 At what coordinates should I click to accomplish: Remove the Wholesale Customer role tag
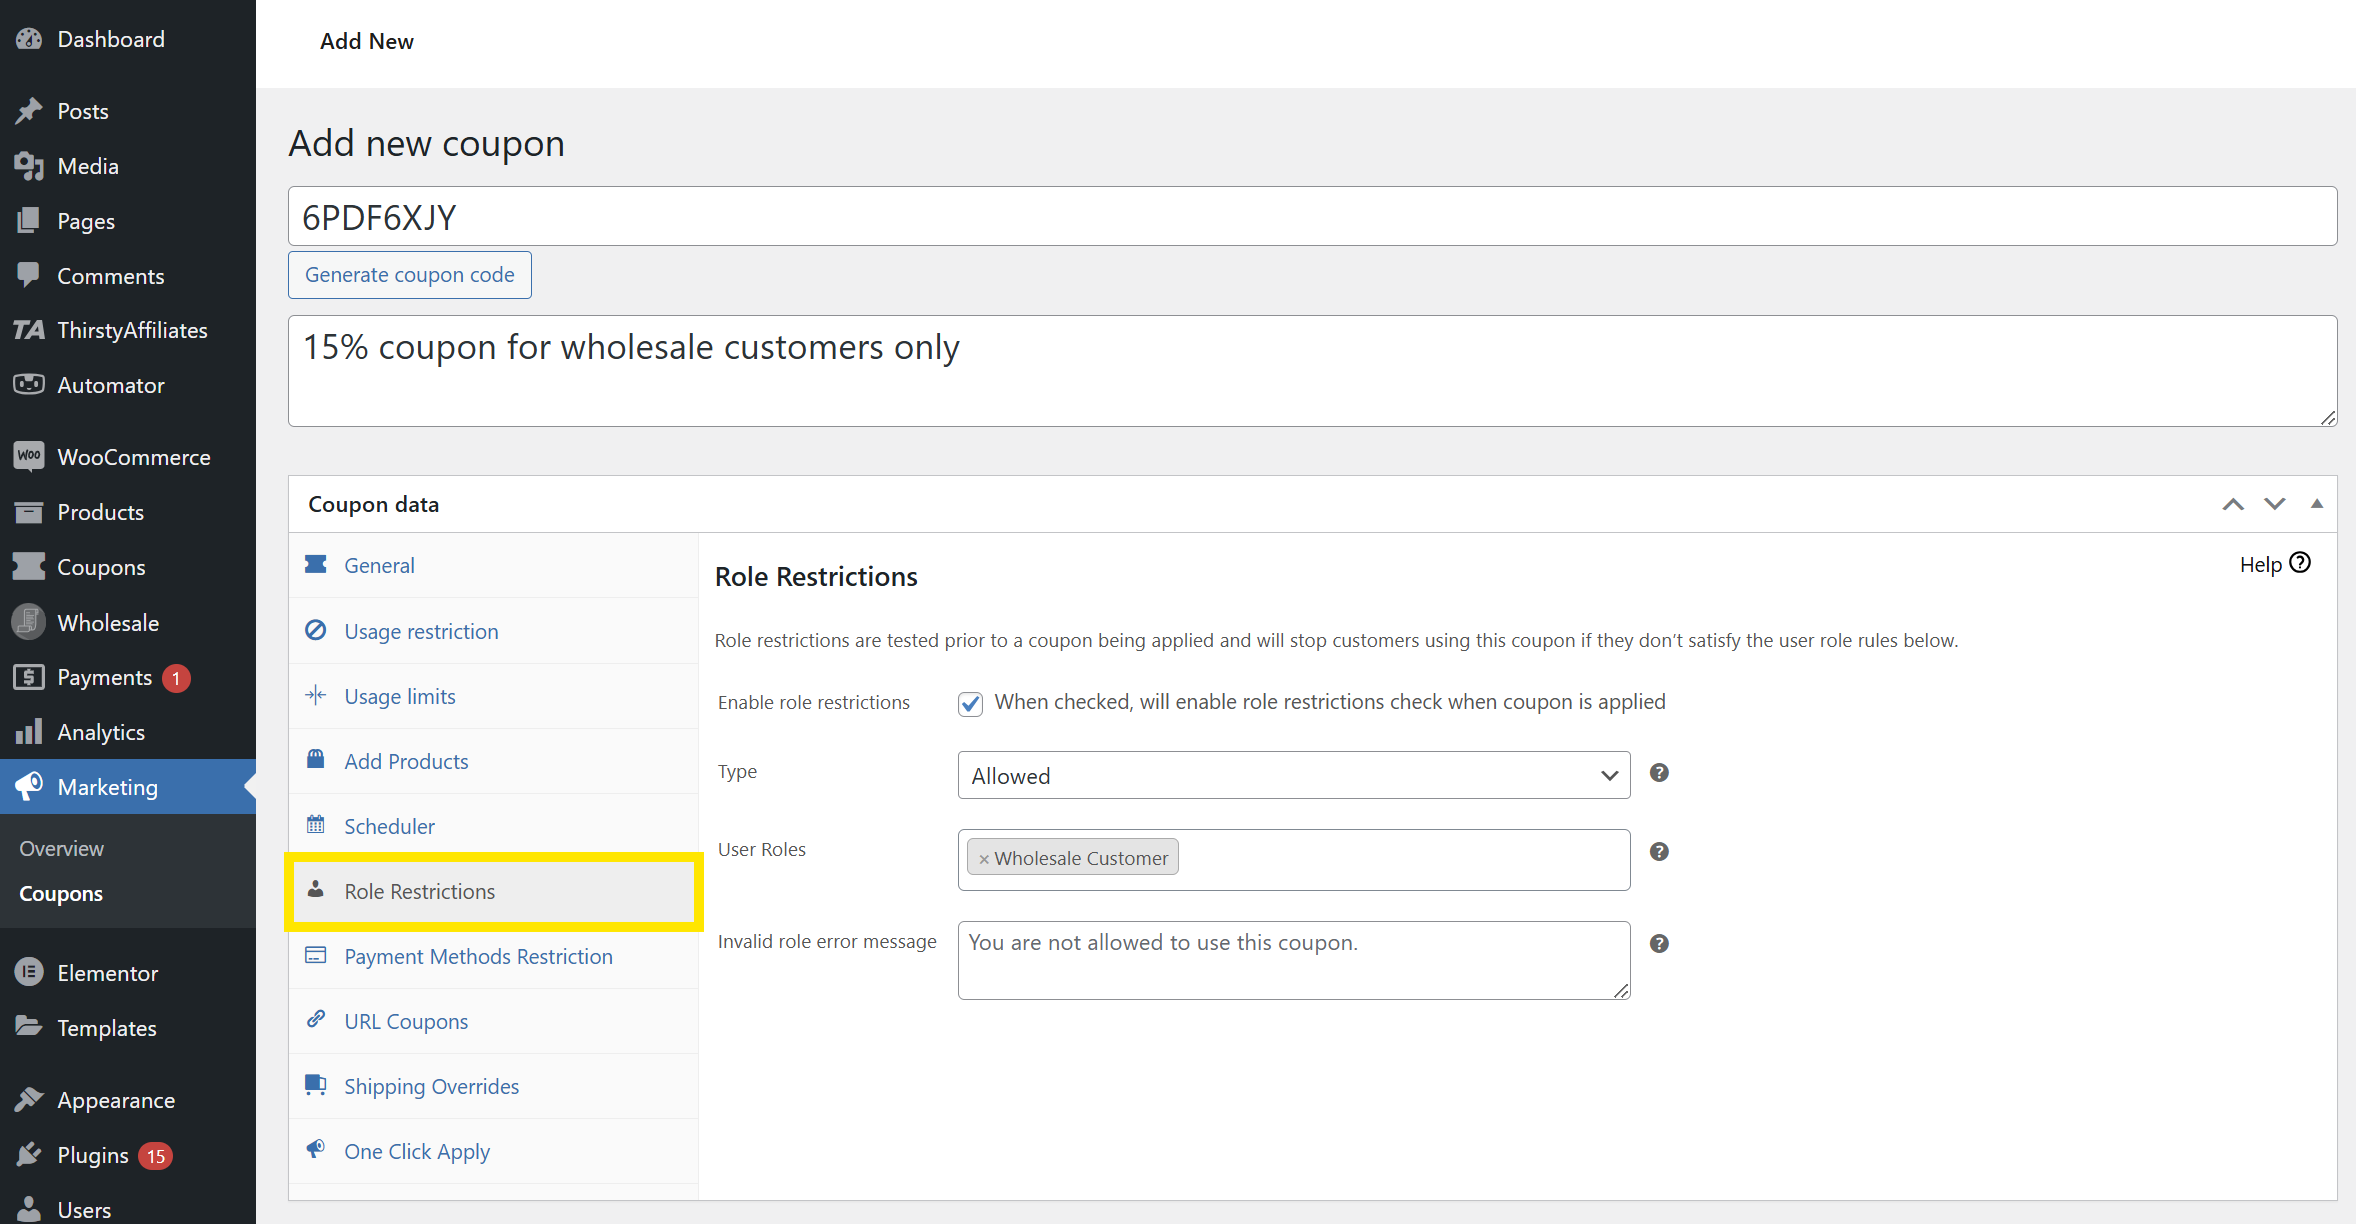click(x=984, y=859)
